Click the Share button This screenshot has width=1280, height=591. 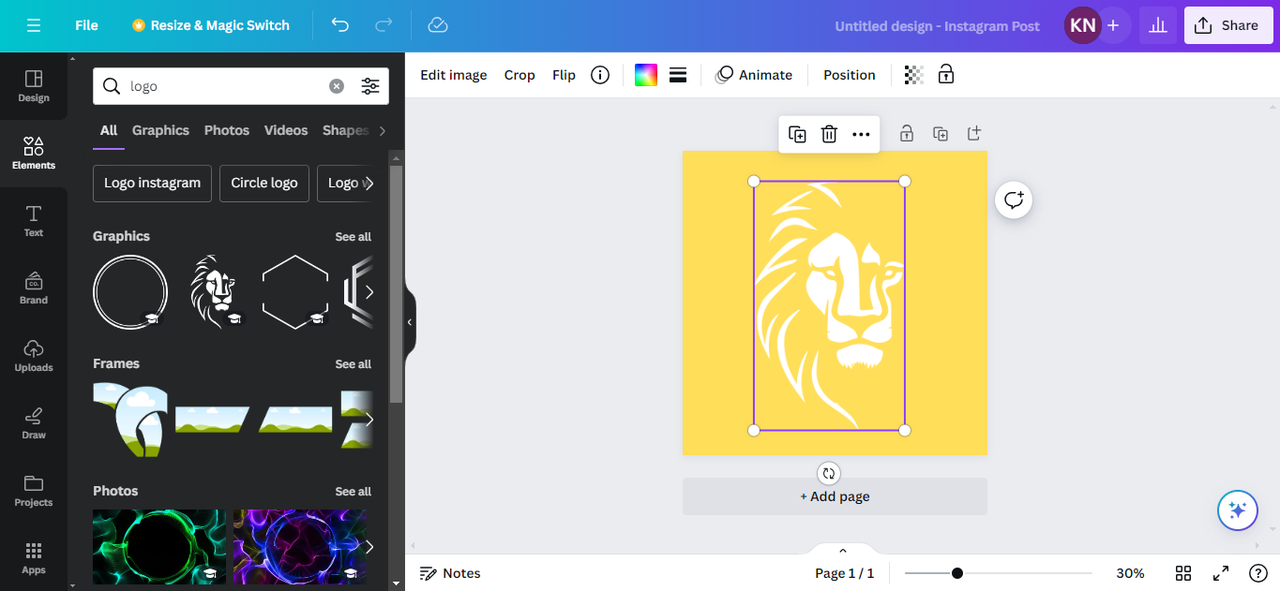click(1229, 25)
